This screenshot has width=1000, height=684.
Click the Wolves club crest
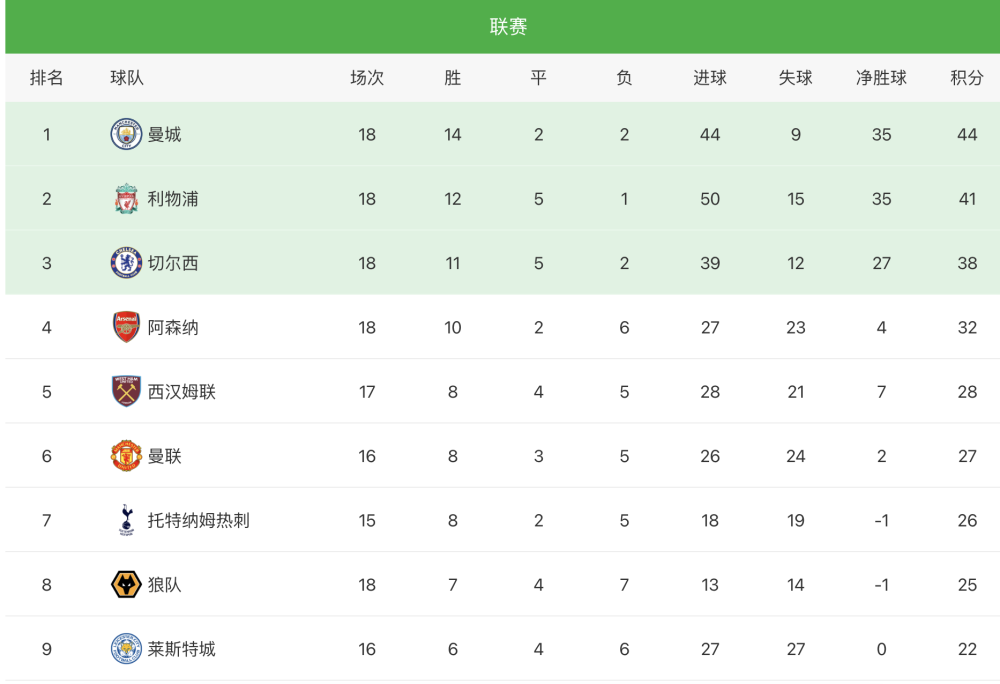click(x=126, y=585)
